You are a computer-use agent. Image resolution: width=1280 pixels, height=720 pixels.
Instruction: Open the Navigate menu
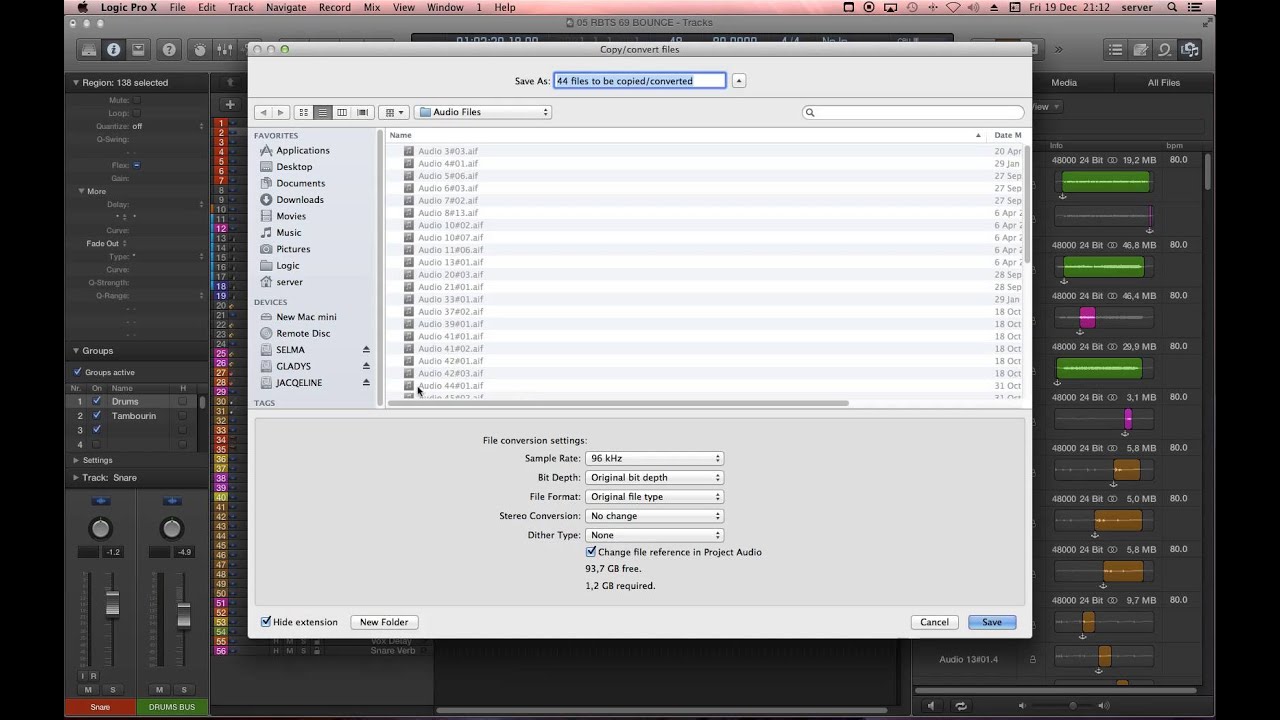click(x=287, y=7)
